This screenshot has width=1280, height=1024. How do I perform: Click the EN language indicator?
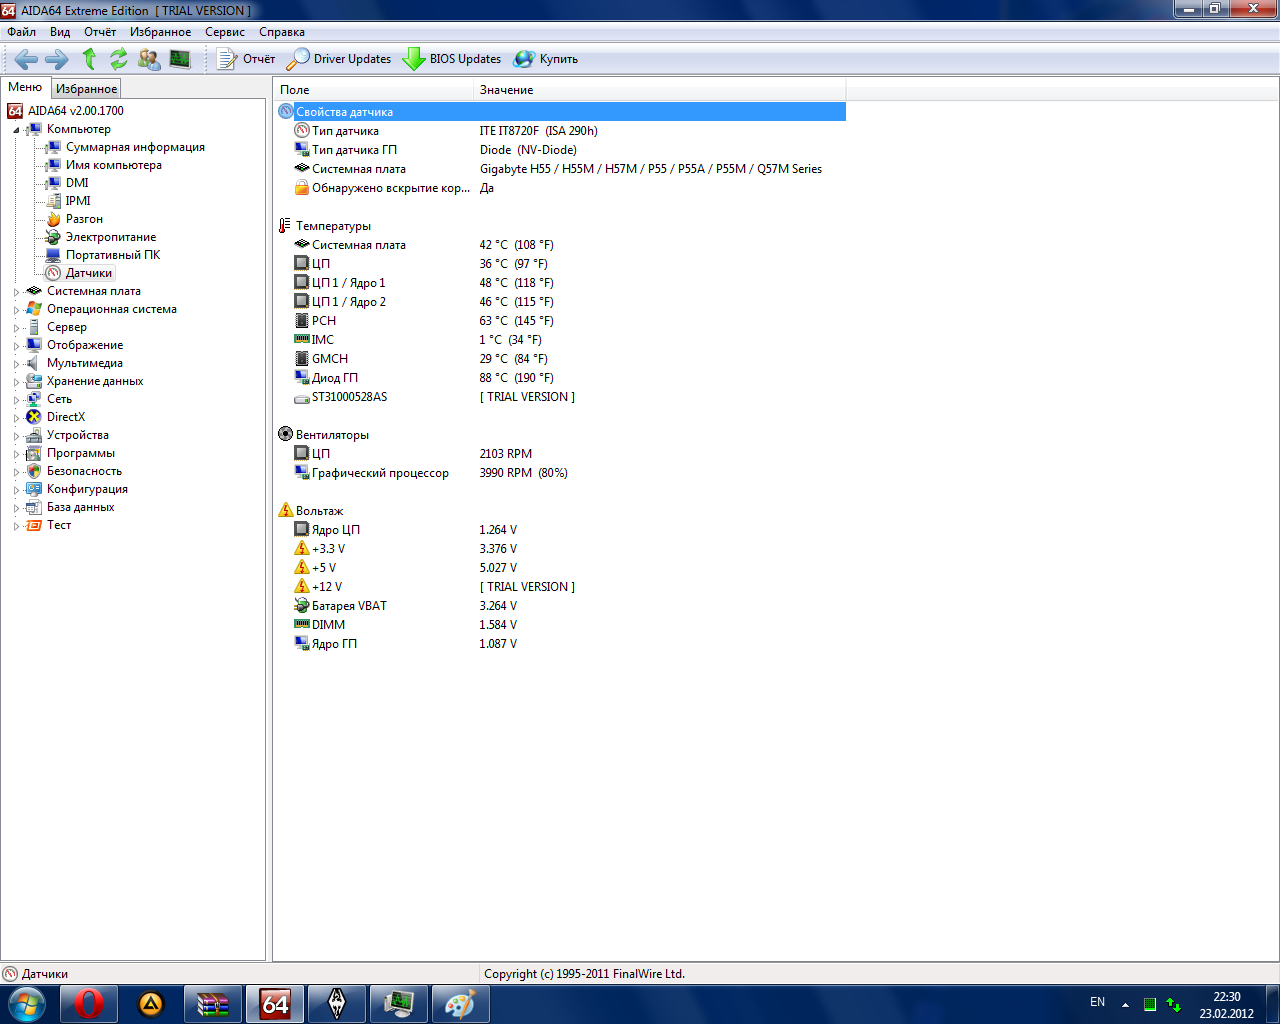[1098, 1002]
